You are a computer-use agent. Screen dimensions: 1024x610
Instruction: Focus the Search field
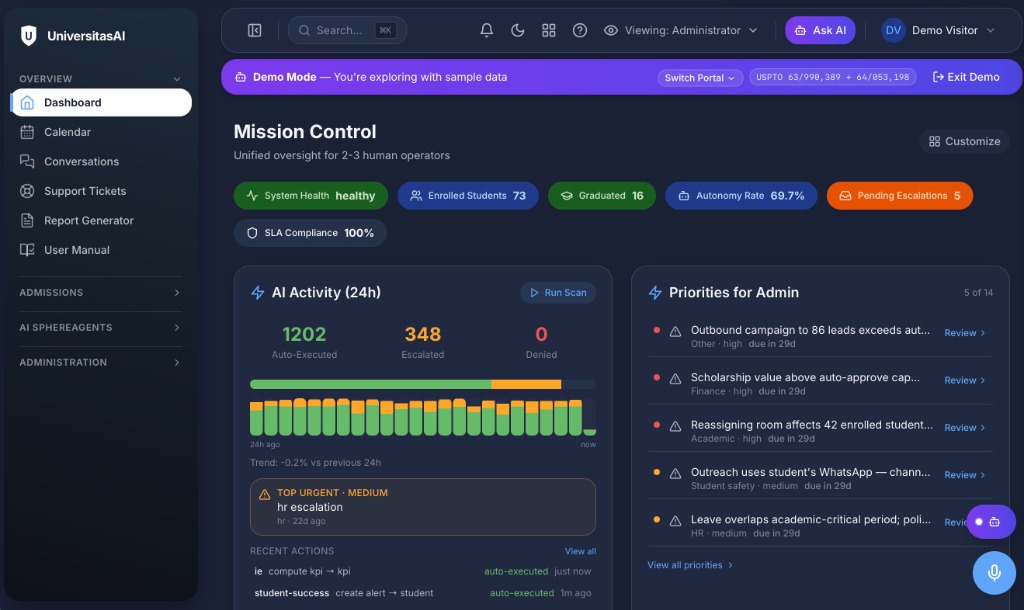(347, 30)
